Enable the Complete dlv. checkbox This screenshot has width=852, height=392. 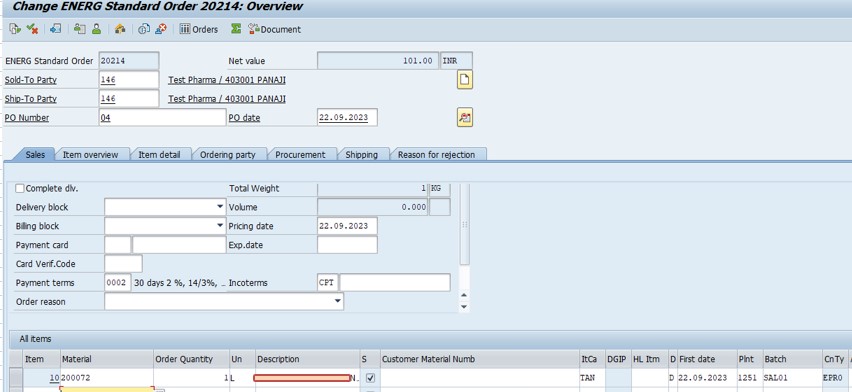(20, 189)
